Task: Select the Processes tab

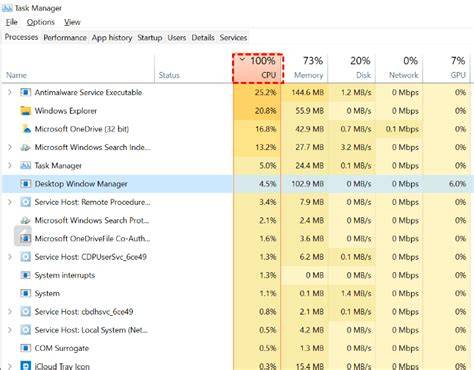Action: point(21,37)
